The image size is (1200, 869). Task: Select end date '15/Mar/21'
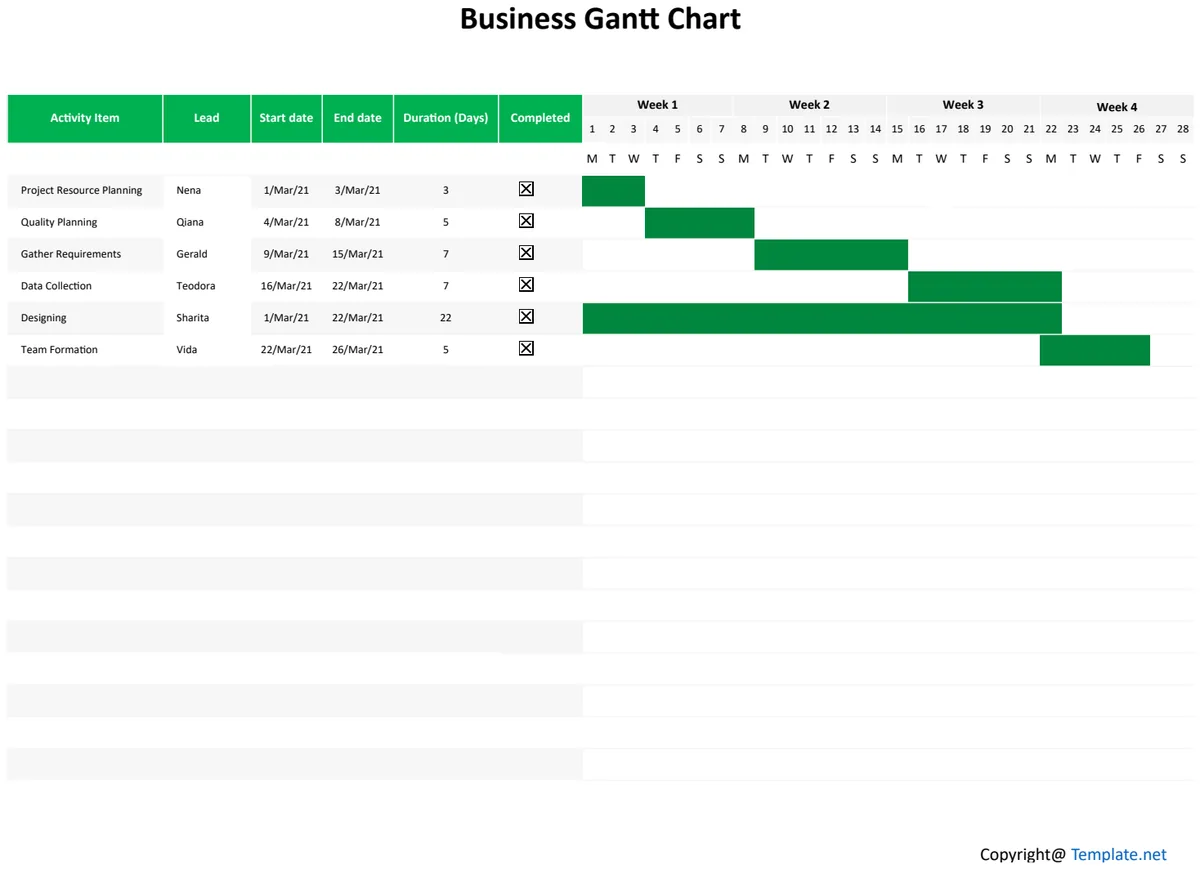coord(358,254)
